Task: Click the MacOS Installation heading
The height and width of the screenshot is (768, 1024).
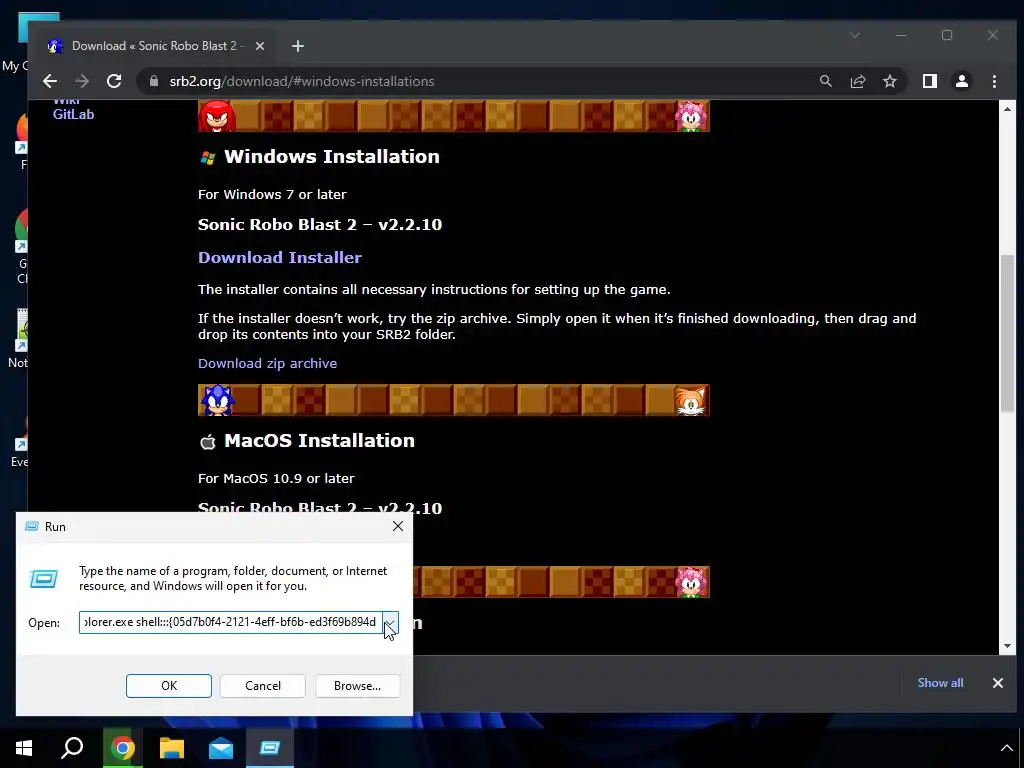Action: pyautogui.click(x=319, y=441)
